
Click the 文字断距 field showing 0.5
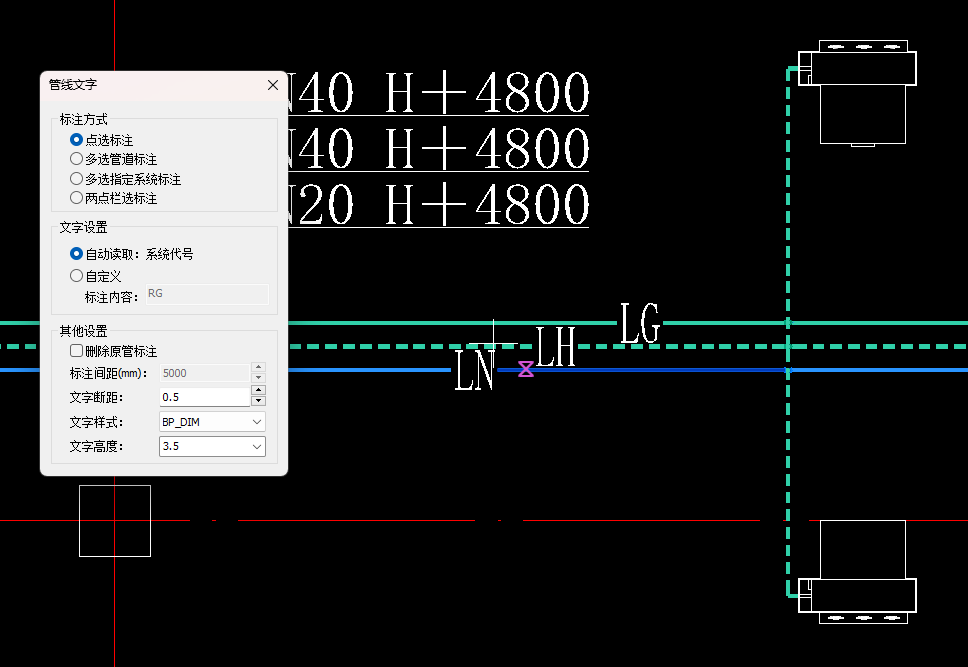[x=204, y=397]
